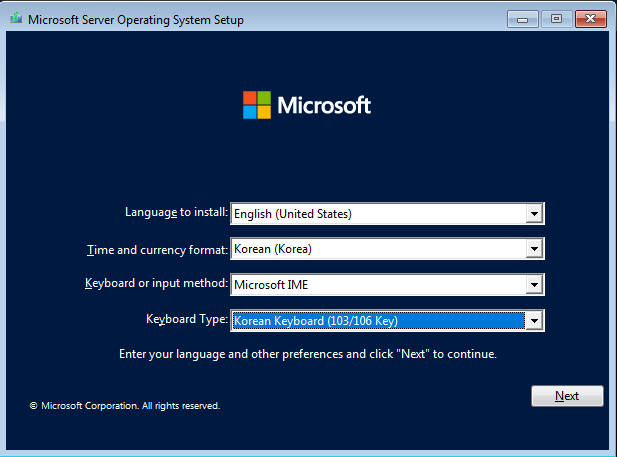Click the 'Time and currency format:' label
The width and height of the screenshot is (617, 457).
pos(157,250)
